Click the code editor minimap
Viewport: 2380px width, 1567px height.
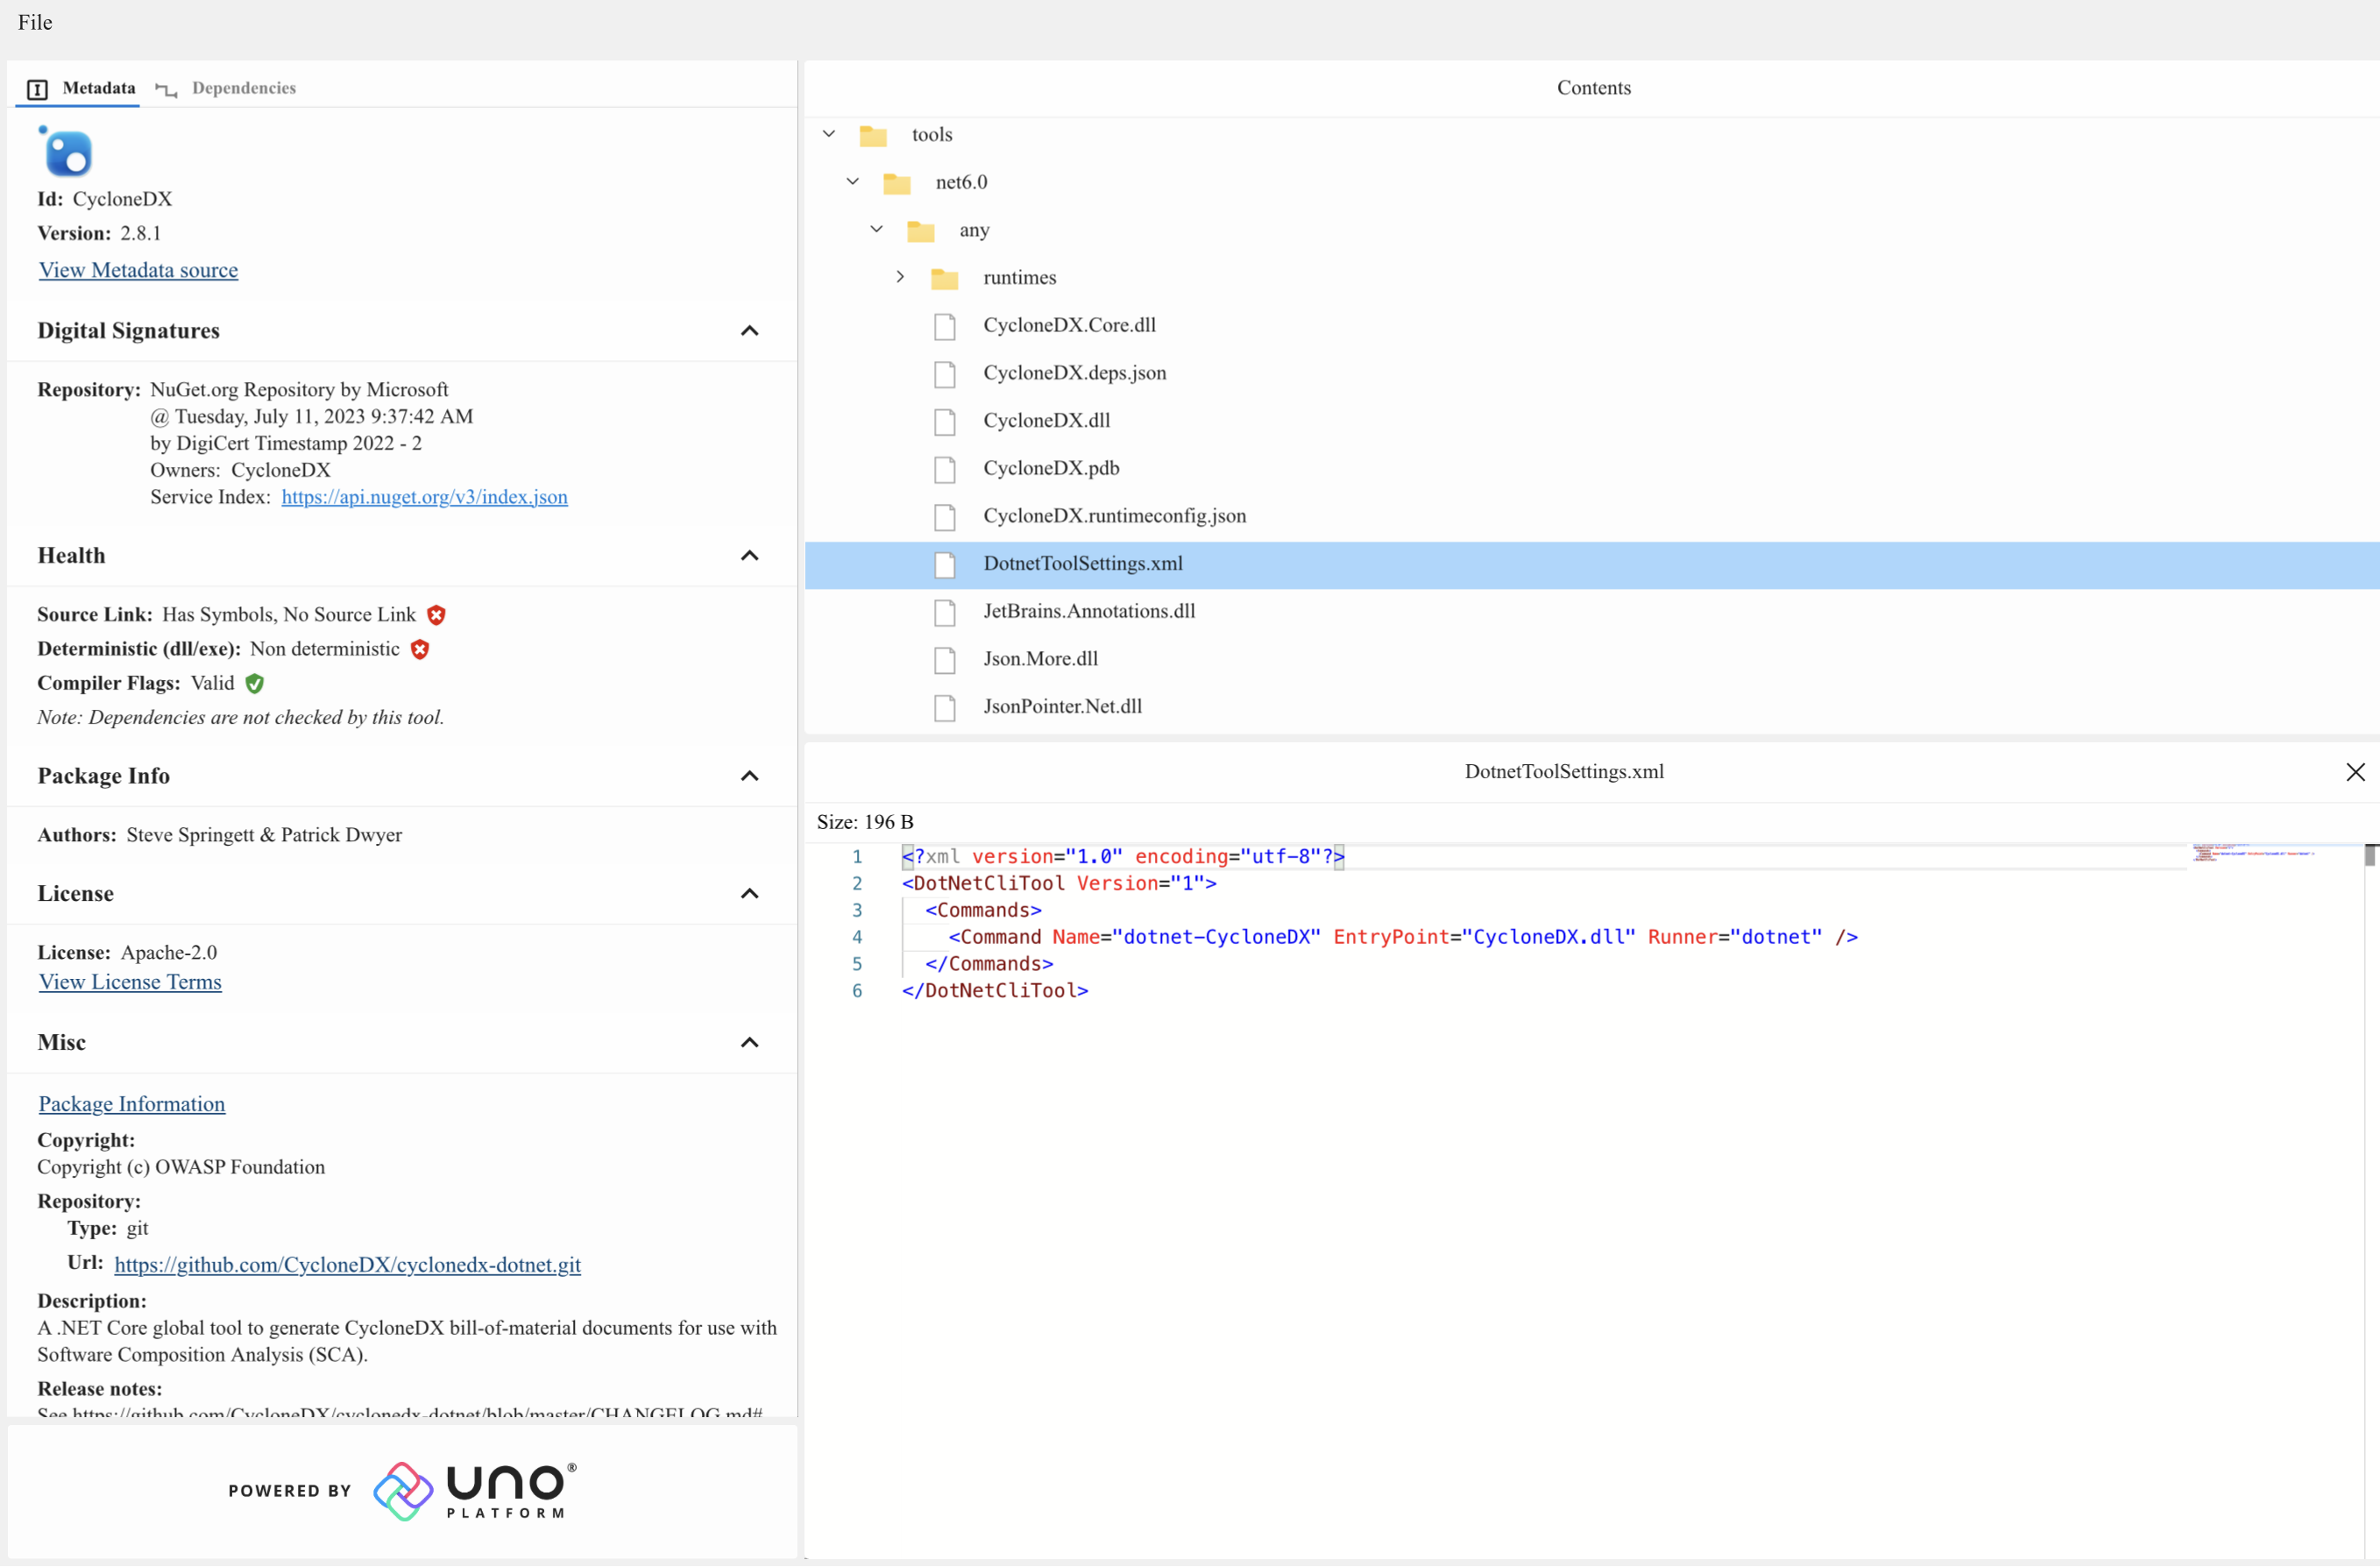point(2252,852)
